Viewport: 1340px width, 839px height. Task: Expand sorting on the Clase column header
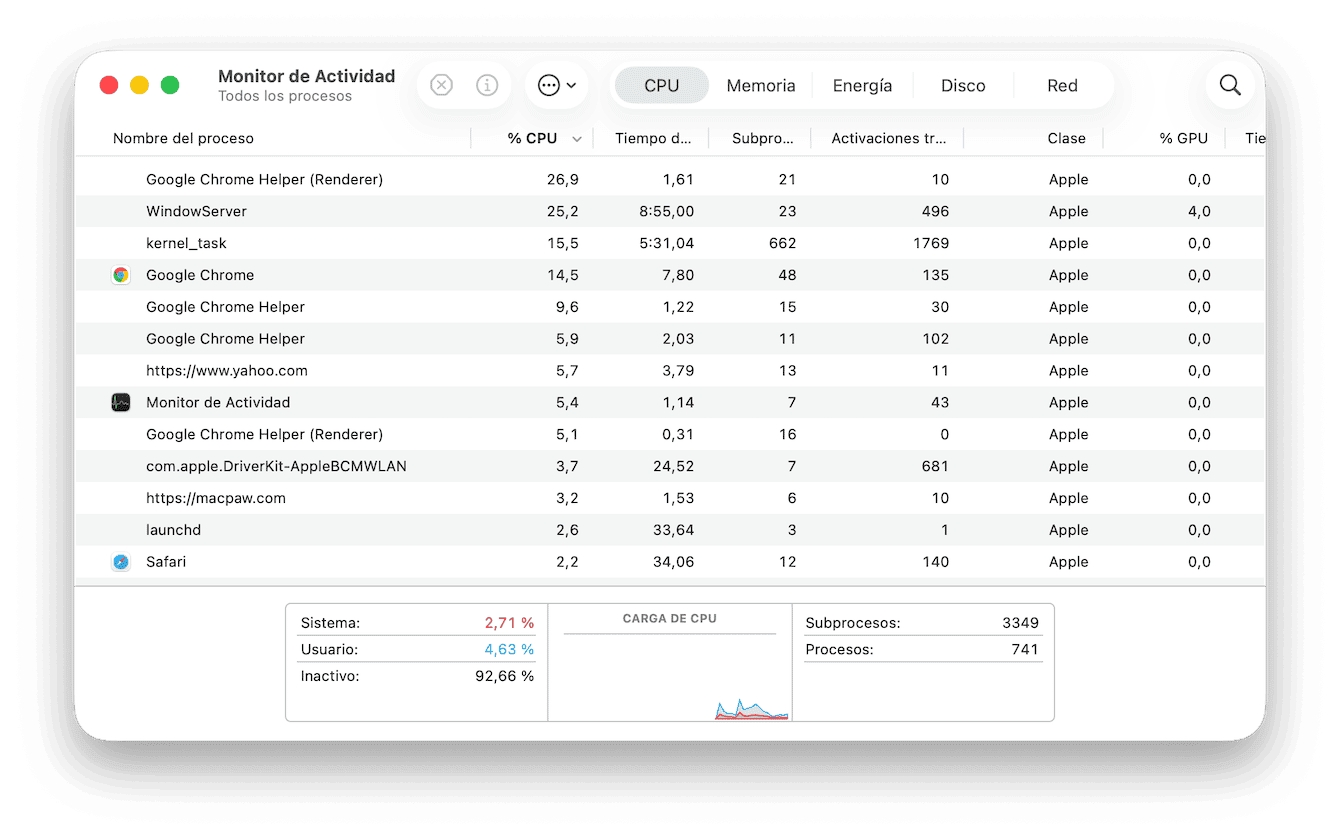1066,138
